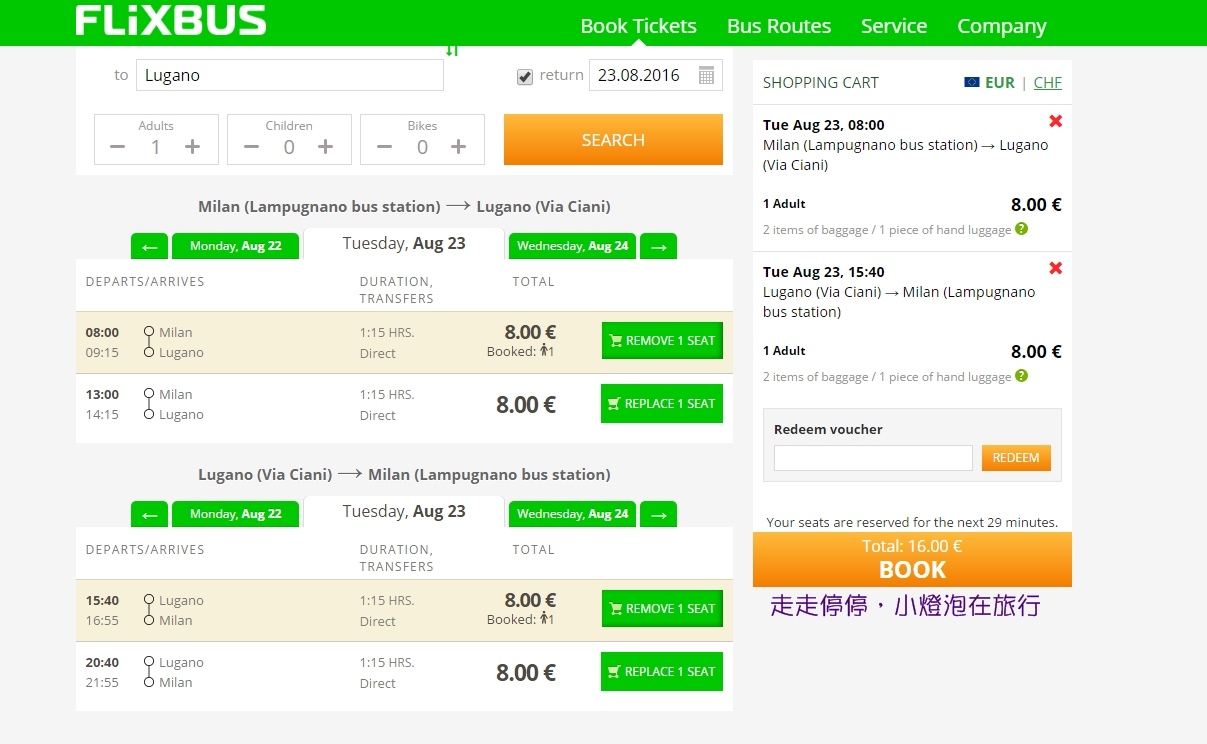Select Monday, Aug 22 tab for Milan–Lugano
Viewport: 1207px width, 744px height.
235,246
